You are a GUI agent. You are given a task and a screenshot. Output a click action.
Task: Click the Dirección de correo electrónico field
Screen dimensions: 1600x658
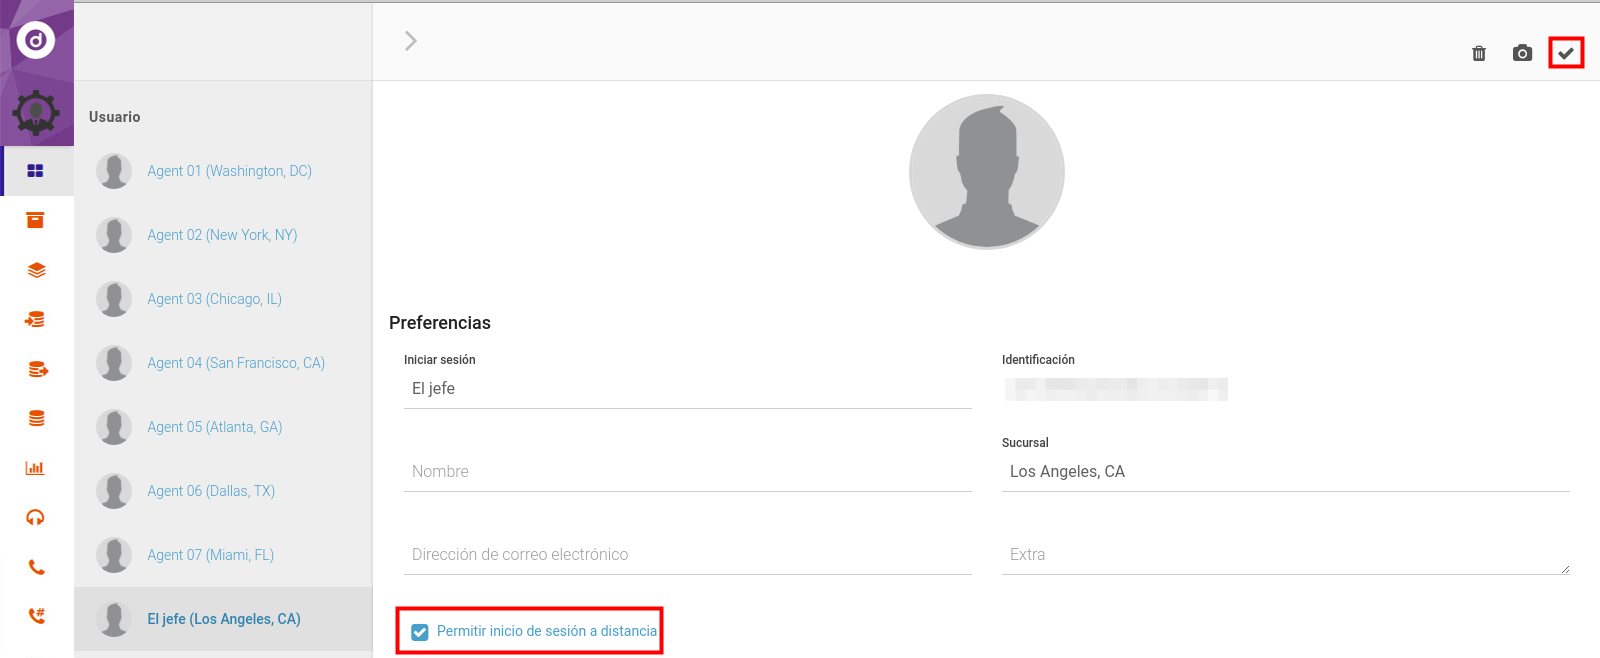tap(687, 555)
